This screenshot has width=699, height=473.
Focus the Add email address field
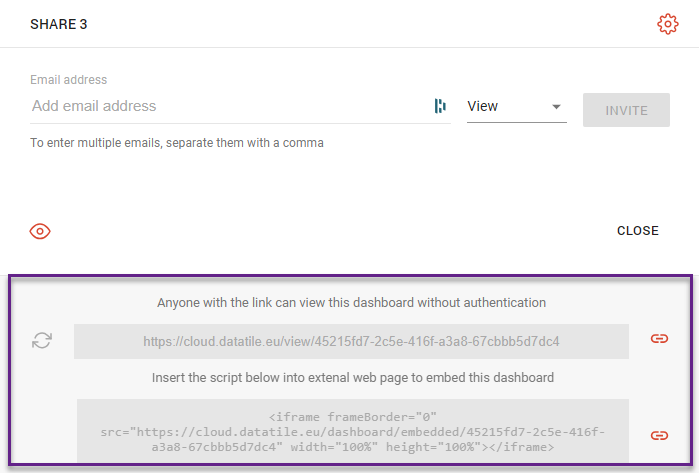[230, 106]
